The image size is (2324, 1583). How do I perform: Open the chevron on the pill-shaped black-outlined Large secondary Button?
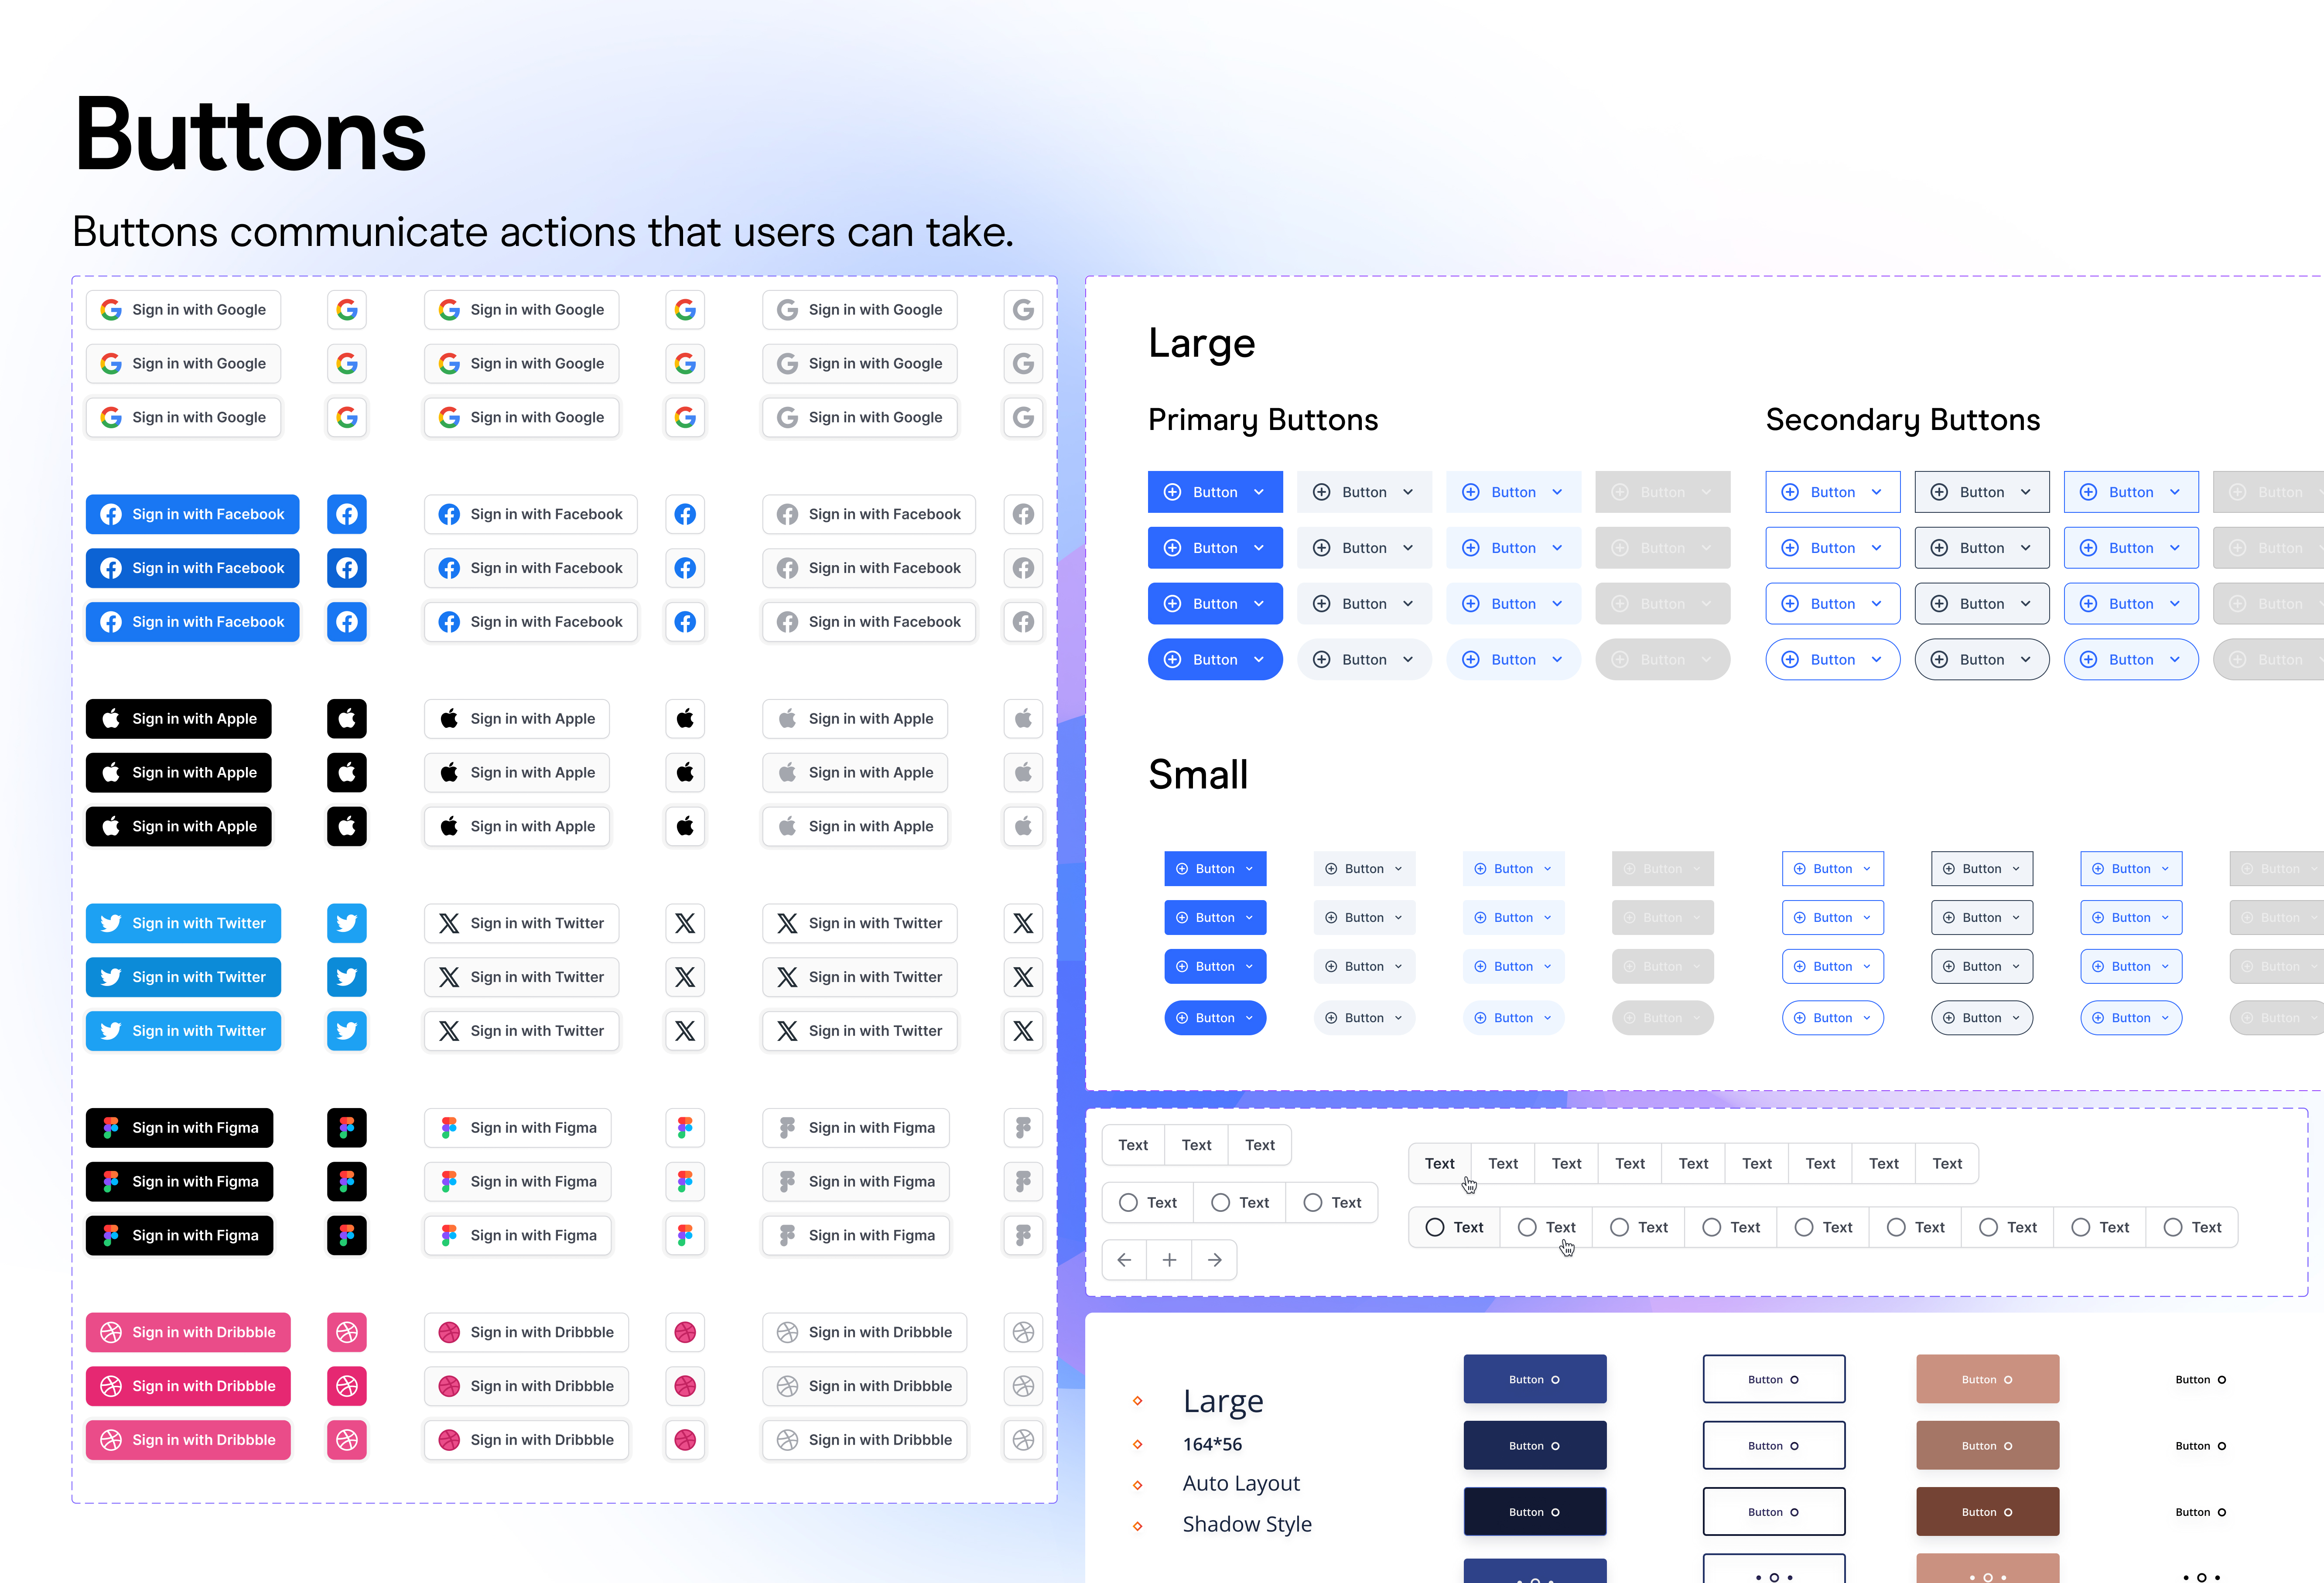coord(2026,660)
